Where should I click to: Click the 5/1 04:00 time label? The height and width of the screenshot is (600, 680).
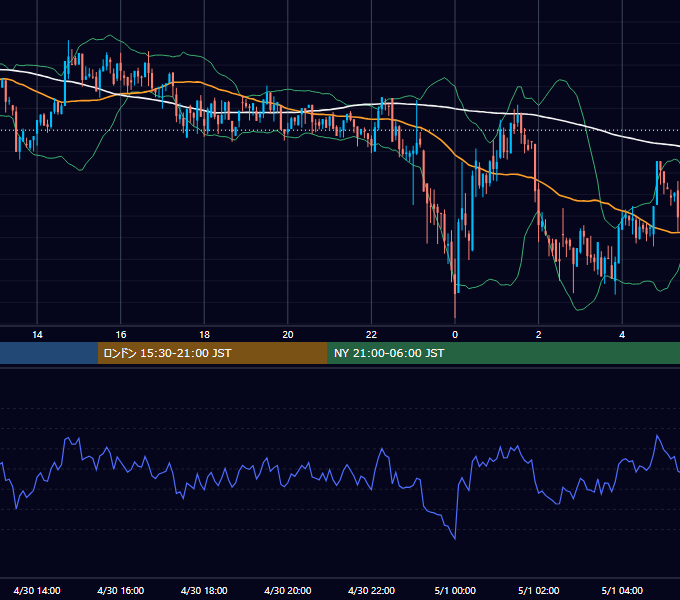622,590
